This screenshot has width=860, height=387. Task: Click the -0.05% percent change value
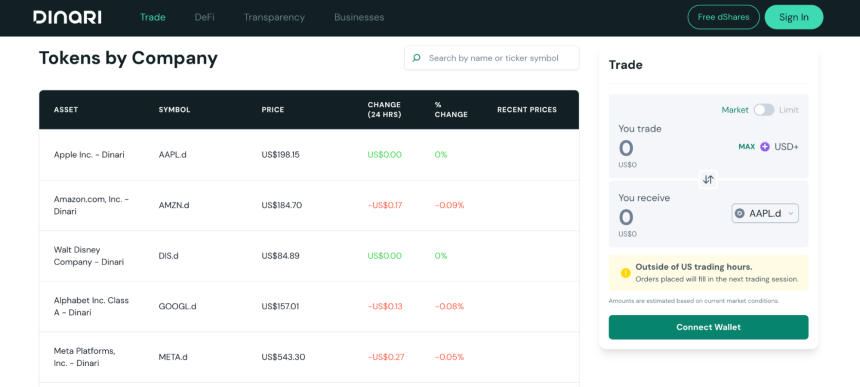coord(450,357)
